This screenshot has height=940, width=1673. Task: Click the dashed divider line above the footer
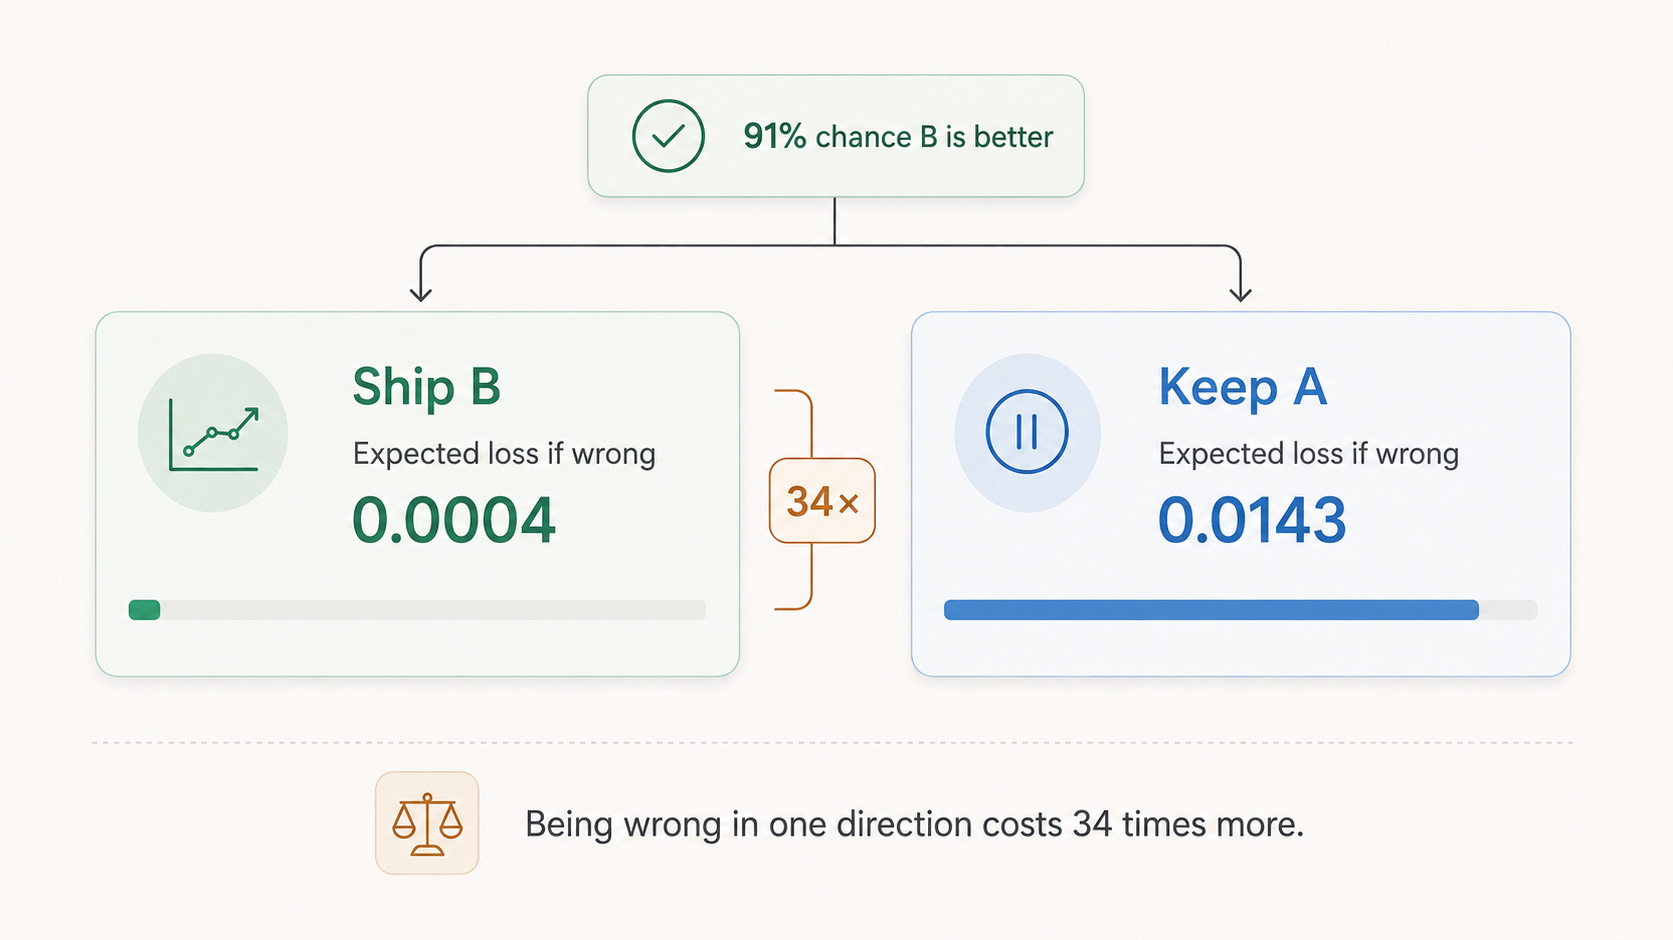[832, 743]
